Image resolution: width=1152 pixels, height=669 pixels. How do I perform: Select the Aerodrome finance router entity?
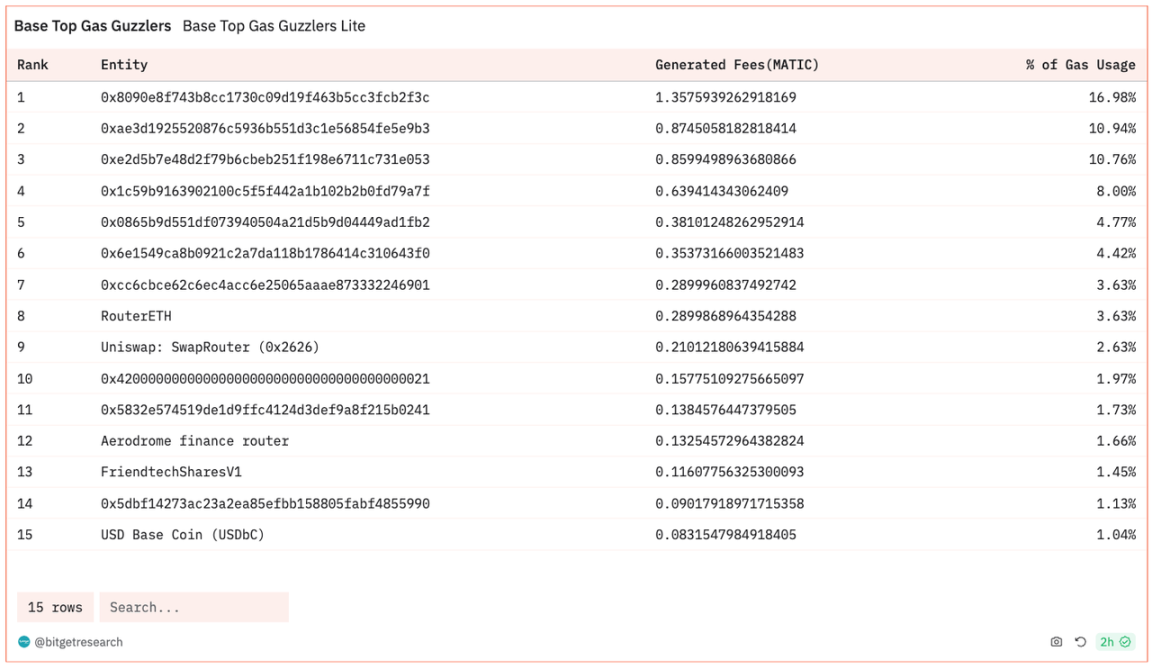[194, 441]
